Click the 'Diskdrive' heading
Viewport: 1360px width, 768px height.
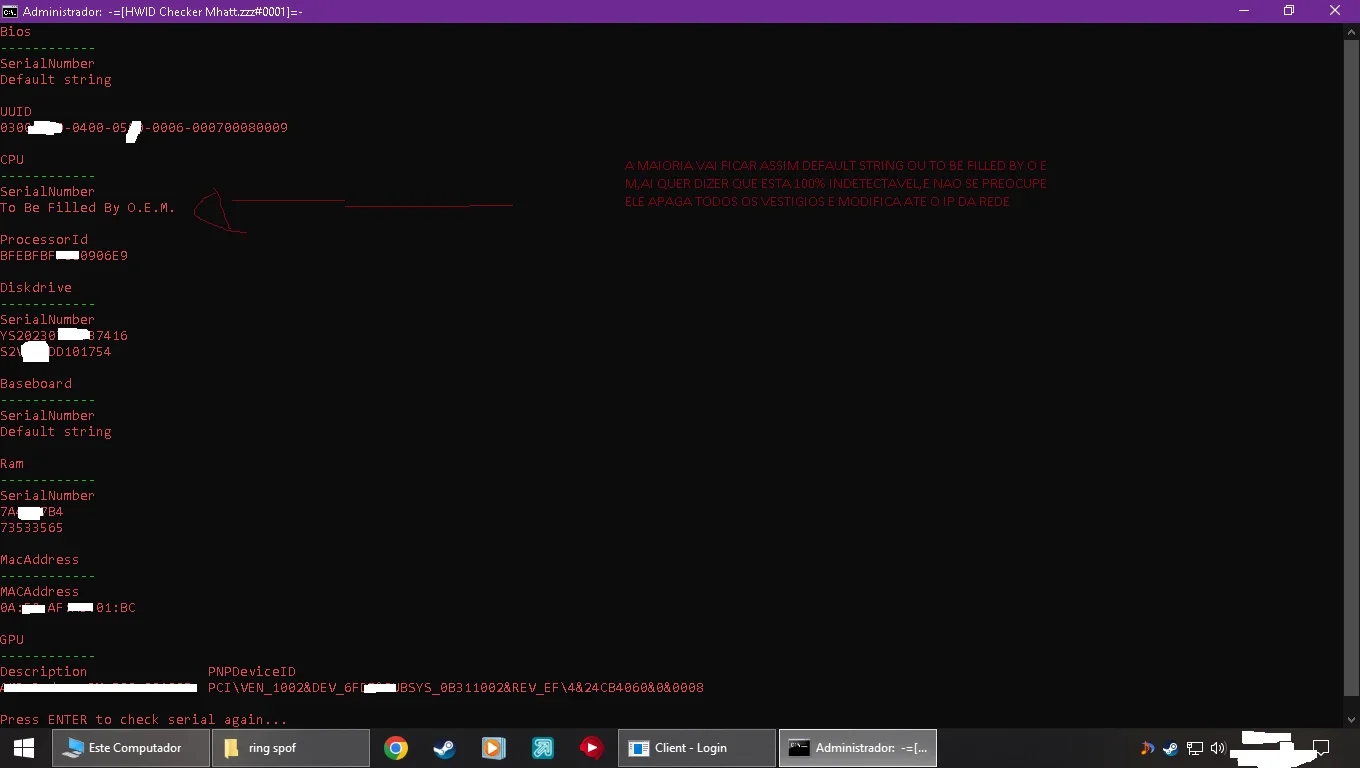36,288
